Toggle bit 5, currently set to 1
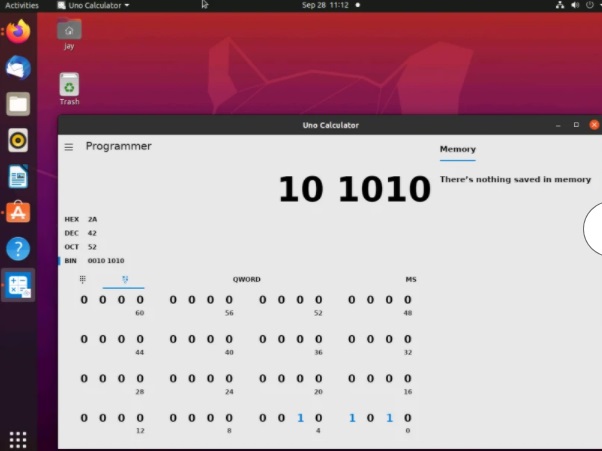The width and height of the screenshot is (602, 451). (x=300, y=418)
